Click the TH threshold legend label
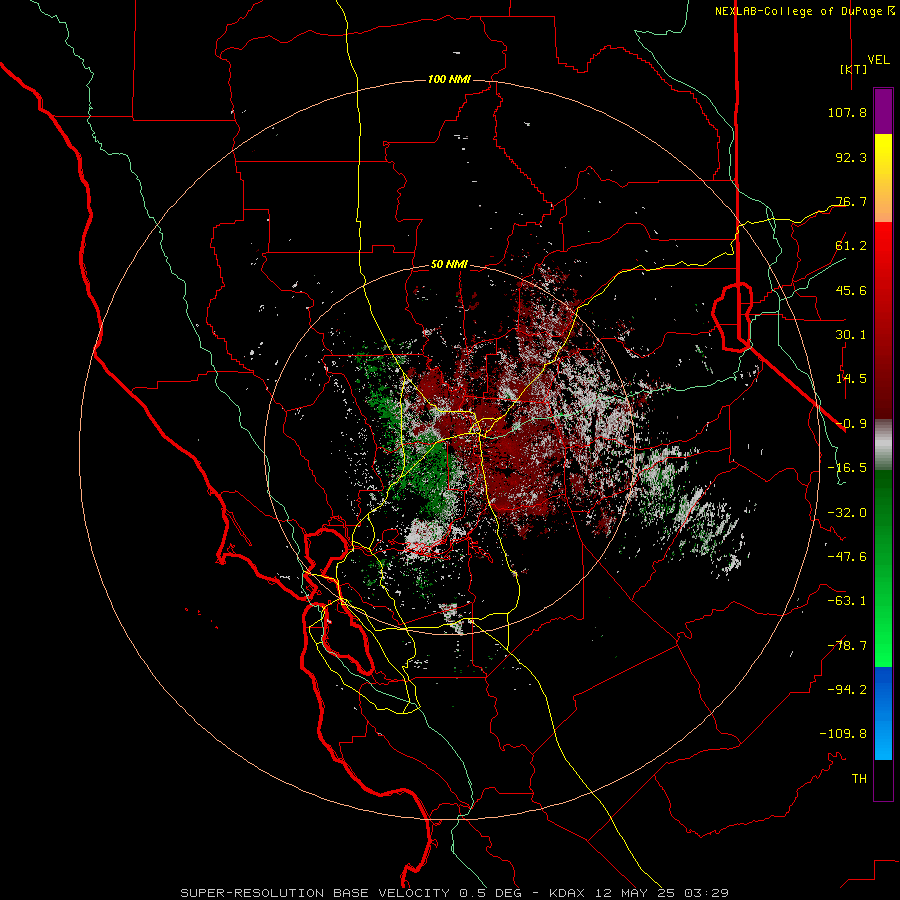Image resolution: width=900 pixels, height=900 pixels. 859,779
